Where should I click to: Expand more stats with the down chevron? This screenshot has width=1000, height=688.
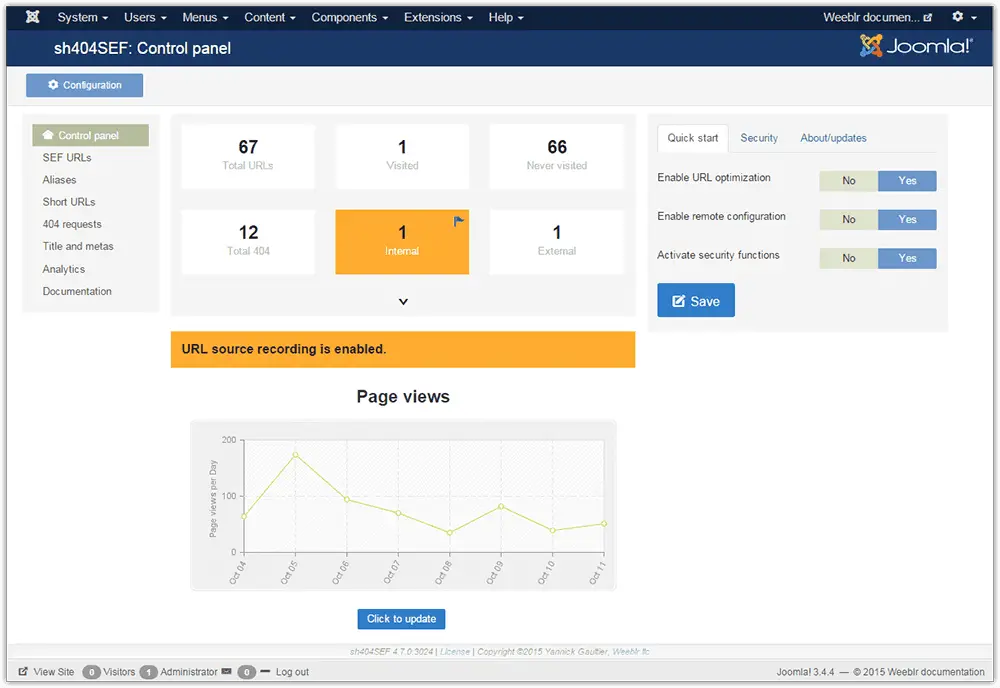pyautogui.click(x=403, y=301)
